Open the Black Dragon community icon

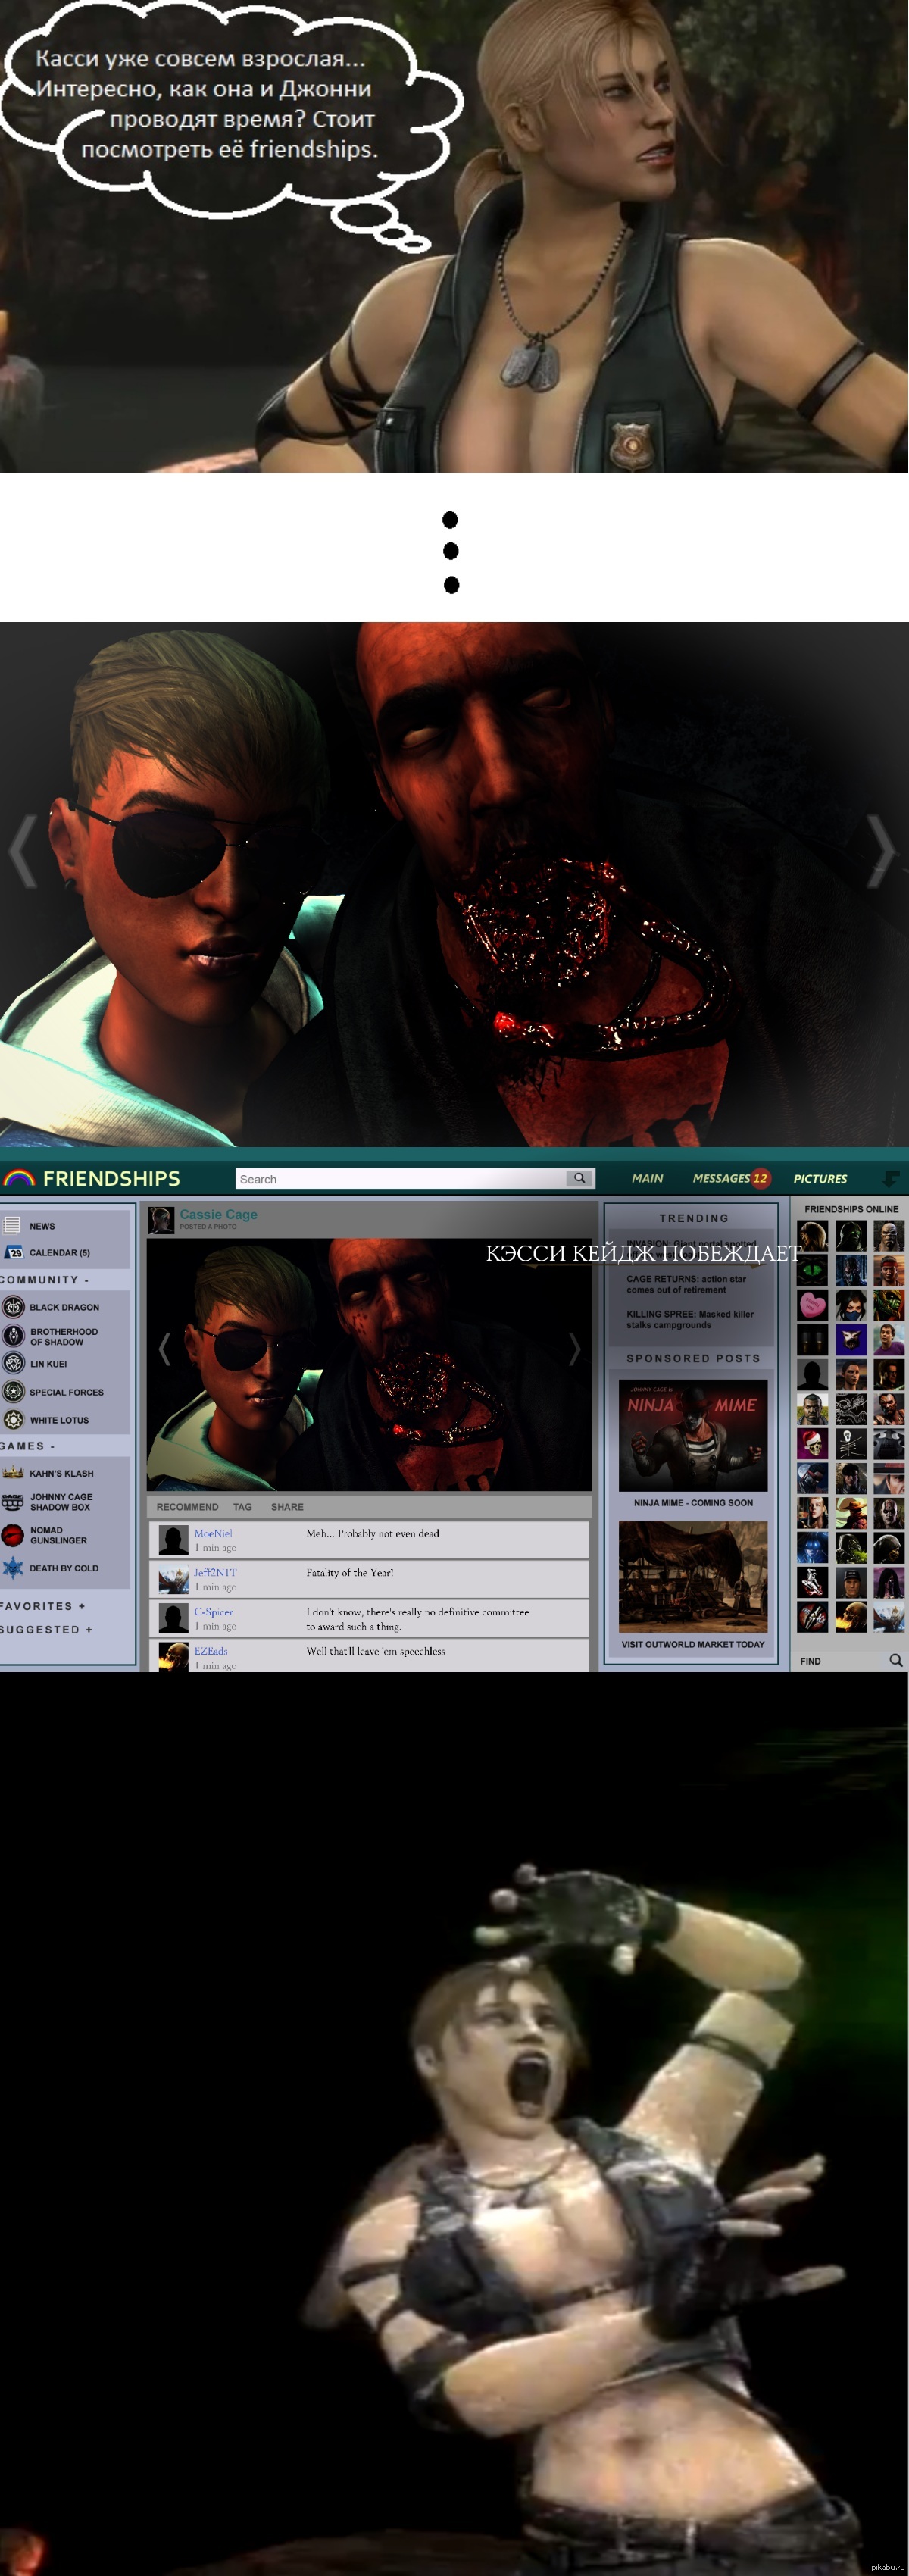[x=13, y=1306]
